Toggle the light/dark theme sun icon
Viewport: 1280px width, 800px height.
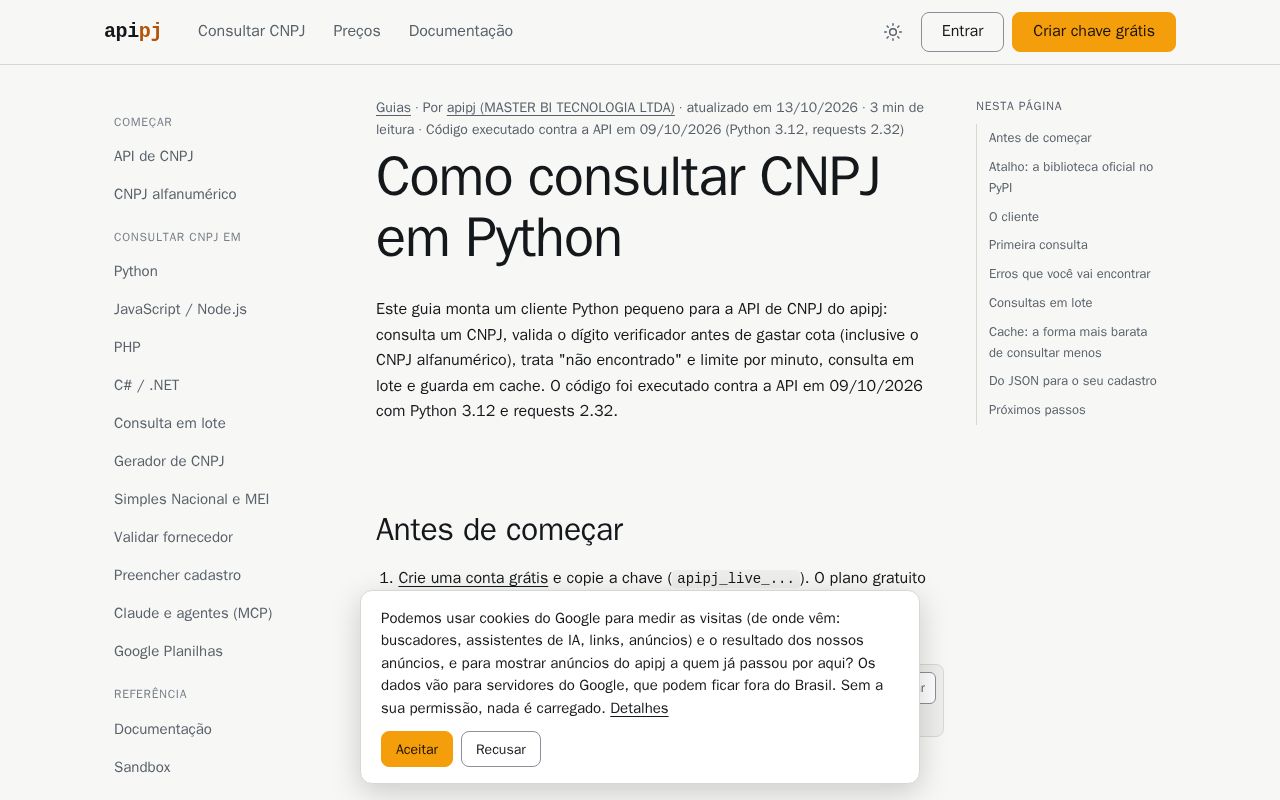[x=893, y=32]
